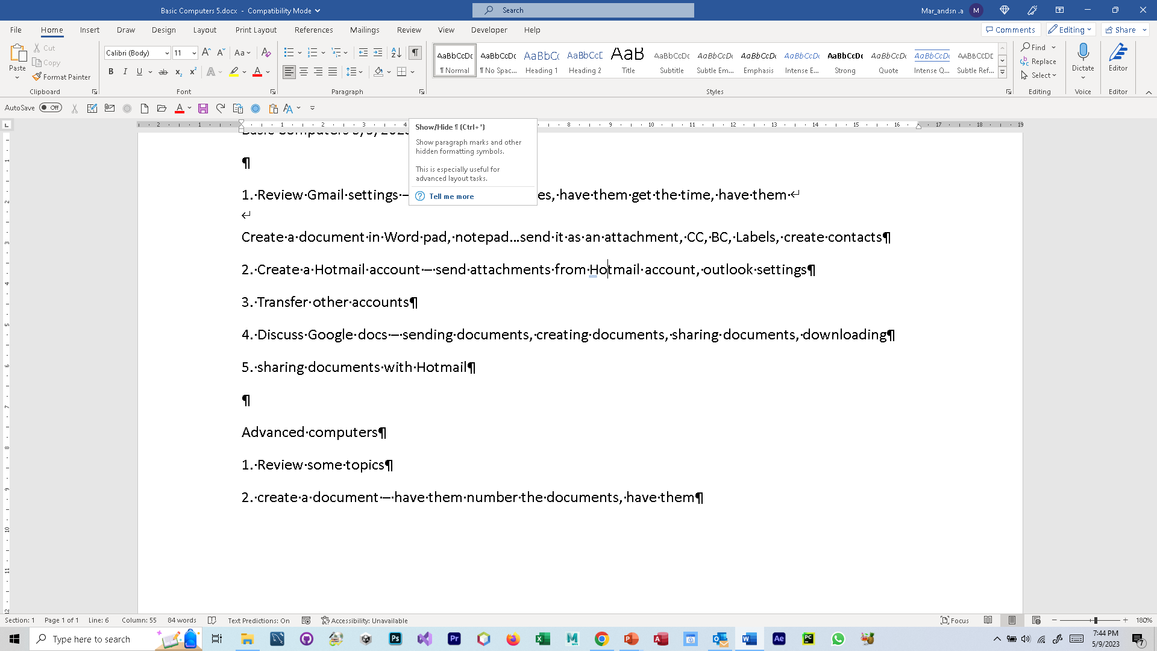The width and height of the screenshot is (1157, 651).
Task: Expand Numbering list dropdown arrow
Action: pyautogui.click(x=322, y=52)
